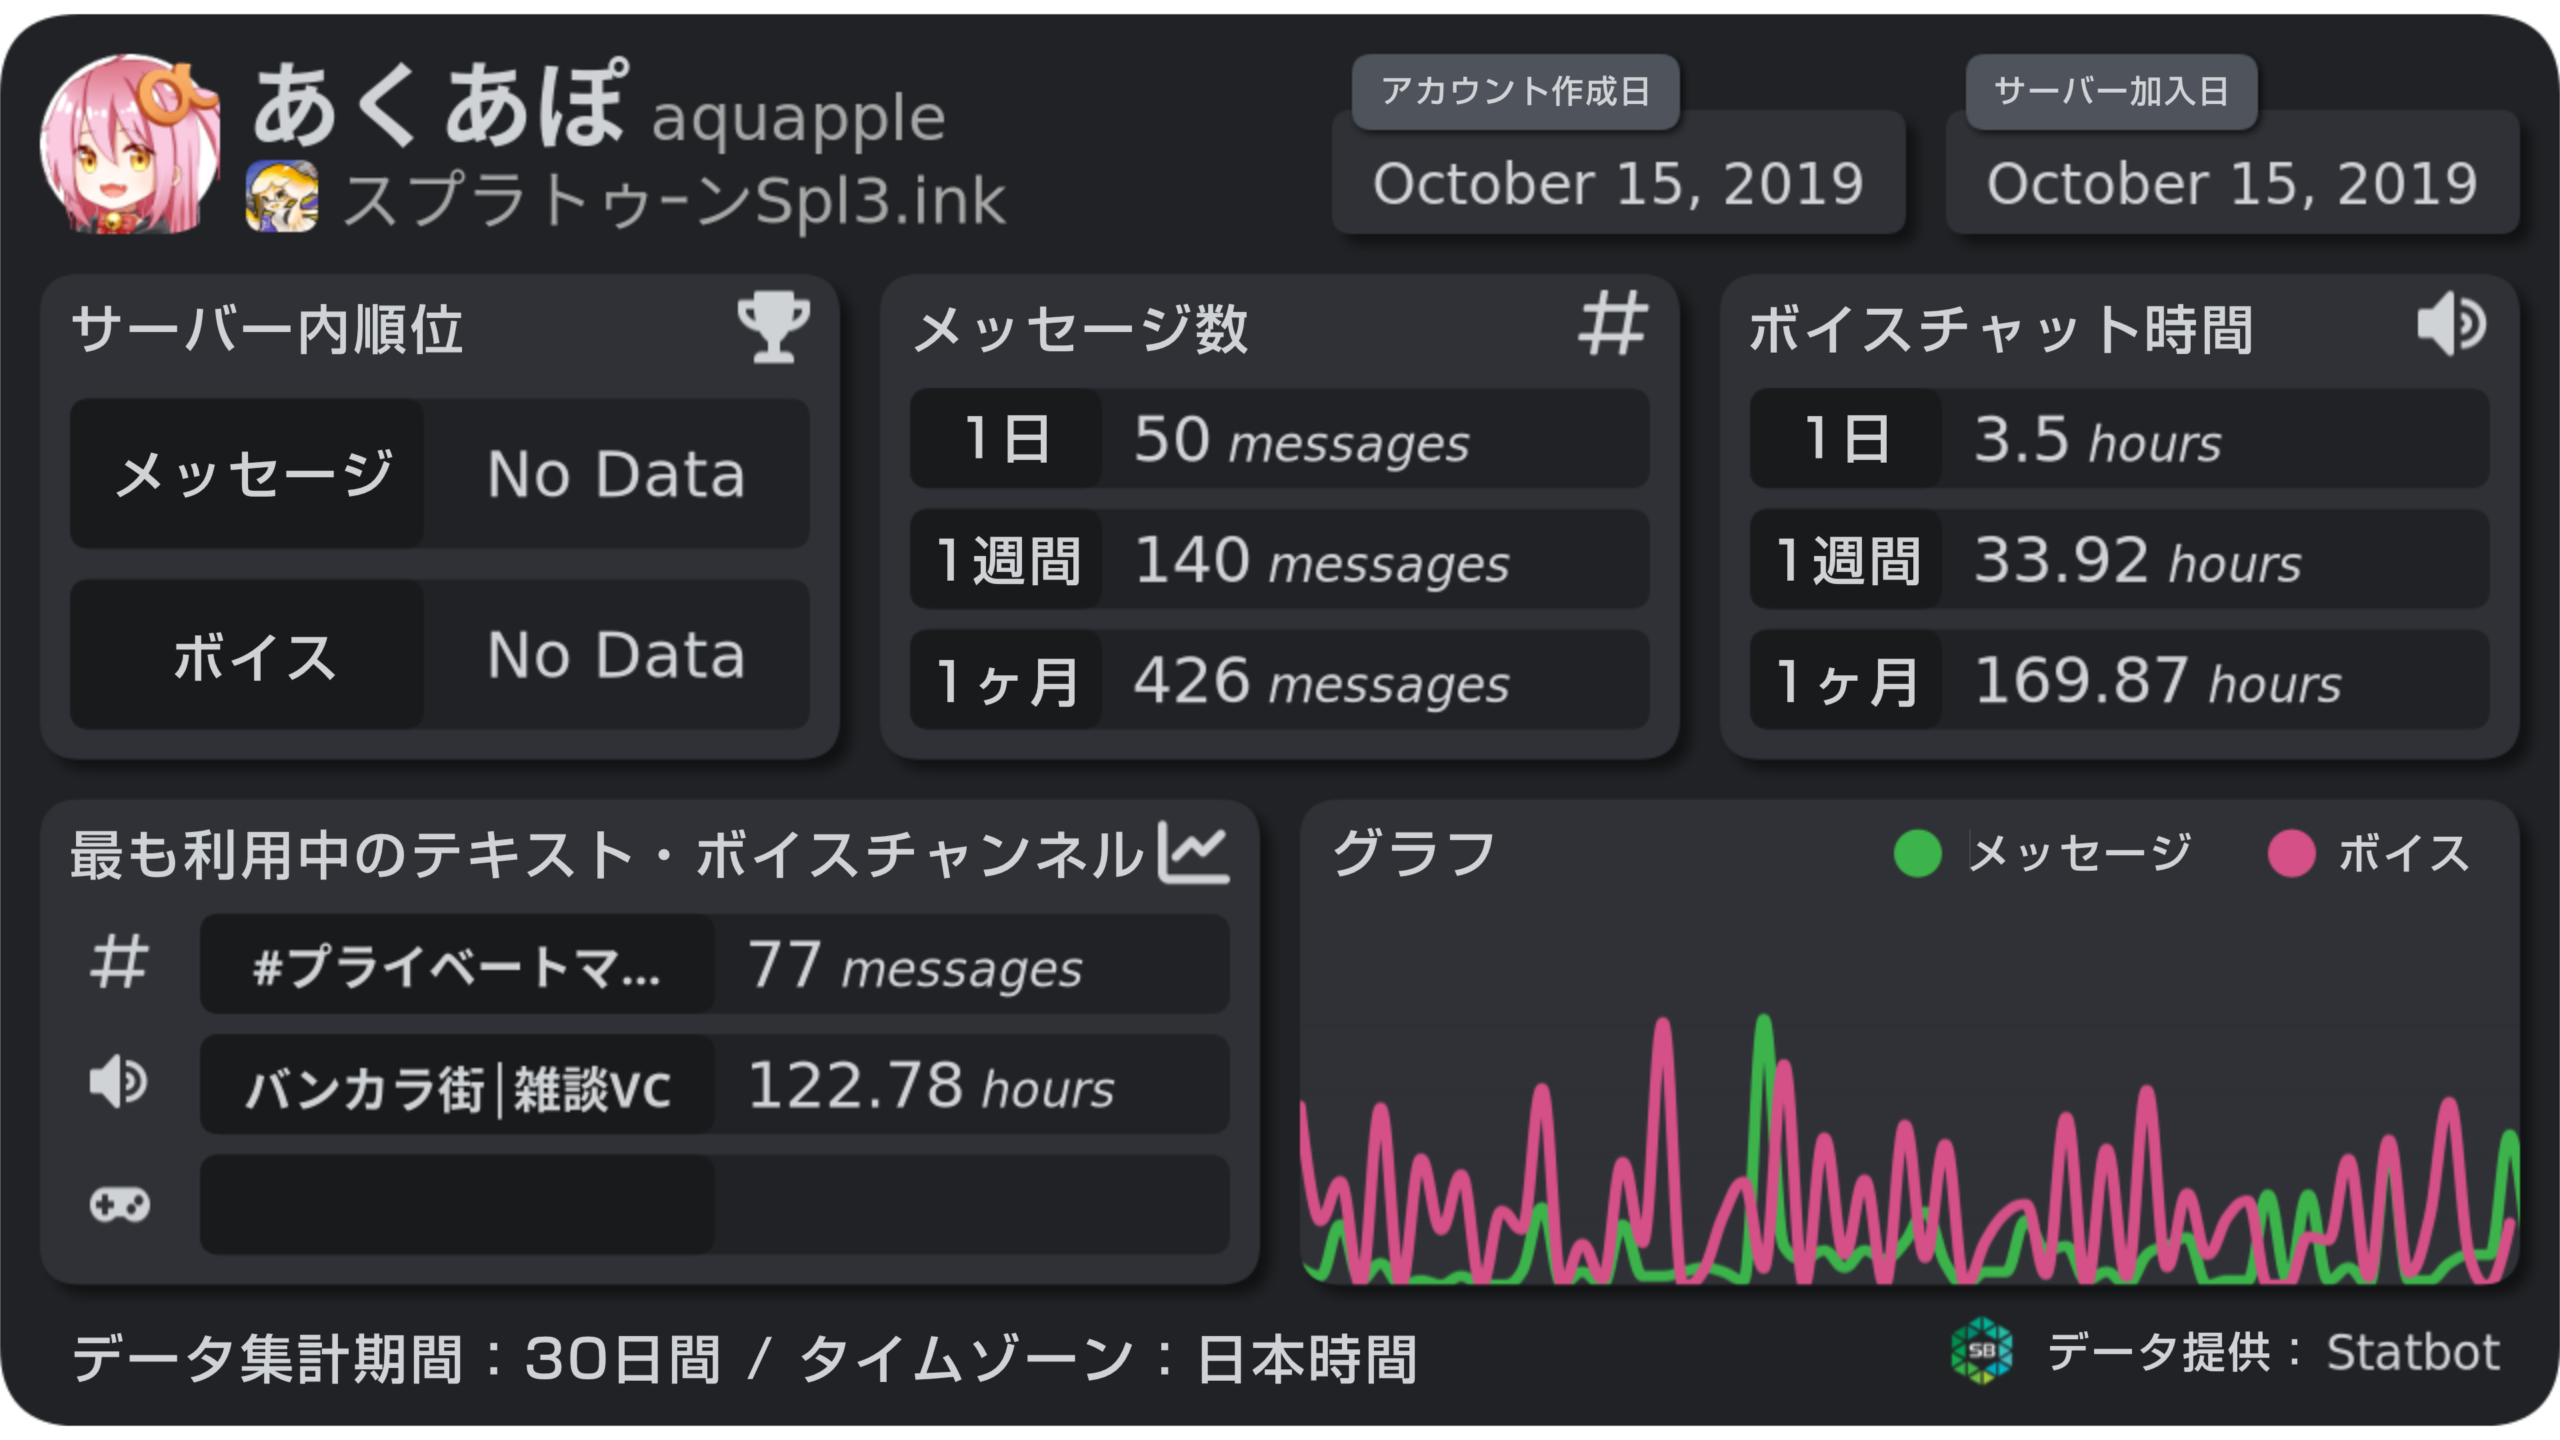
Task: Click the pink ボイス legend dot
Action: point(2291,854)
